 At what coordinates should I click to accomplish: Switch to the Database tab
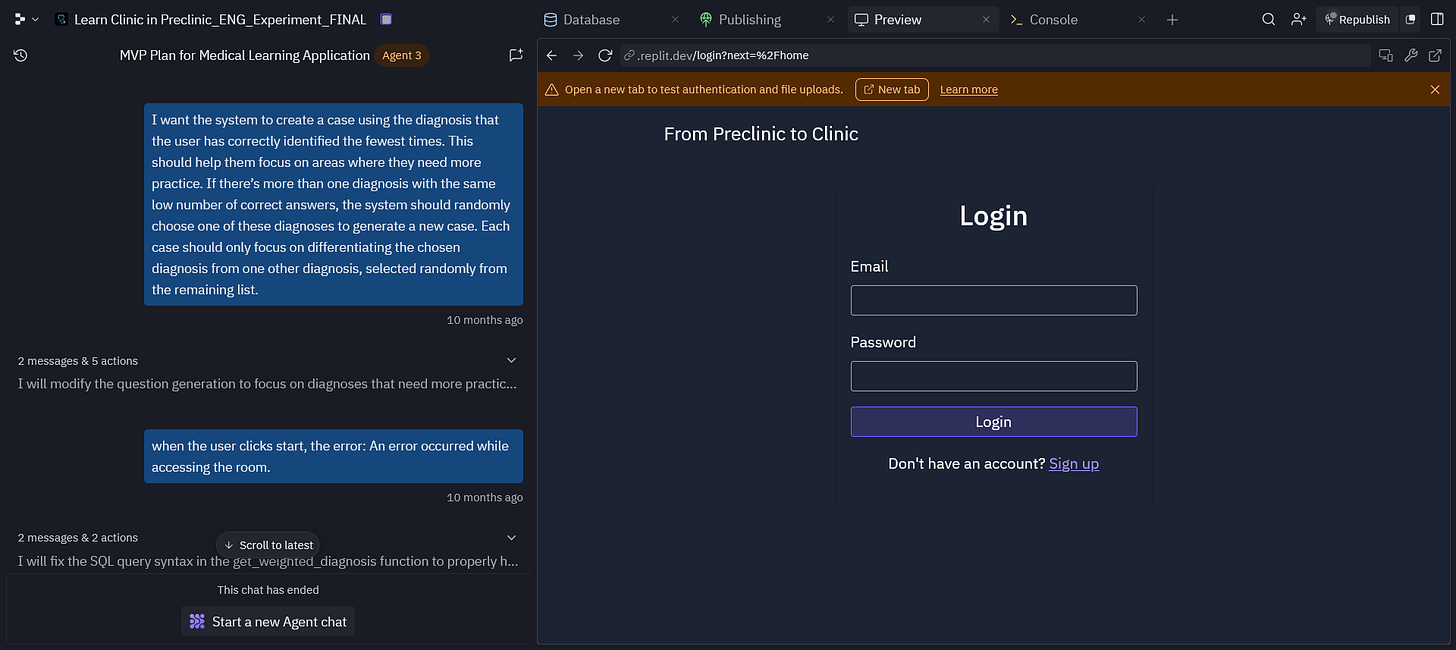[x=582, y=19]
